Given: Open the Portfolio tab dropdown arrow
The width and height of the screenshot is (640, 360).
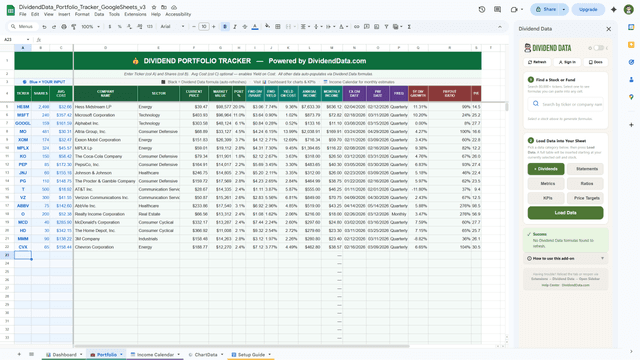Looking at the screenshot, I should click(121, 355).
